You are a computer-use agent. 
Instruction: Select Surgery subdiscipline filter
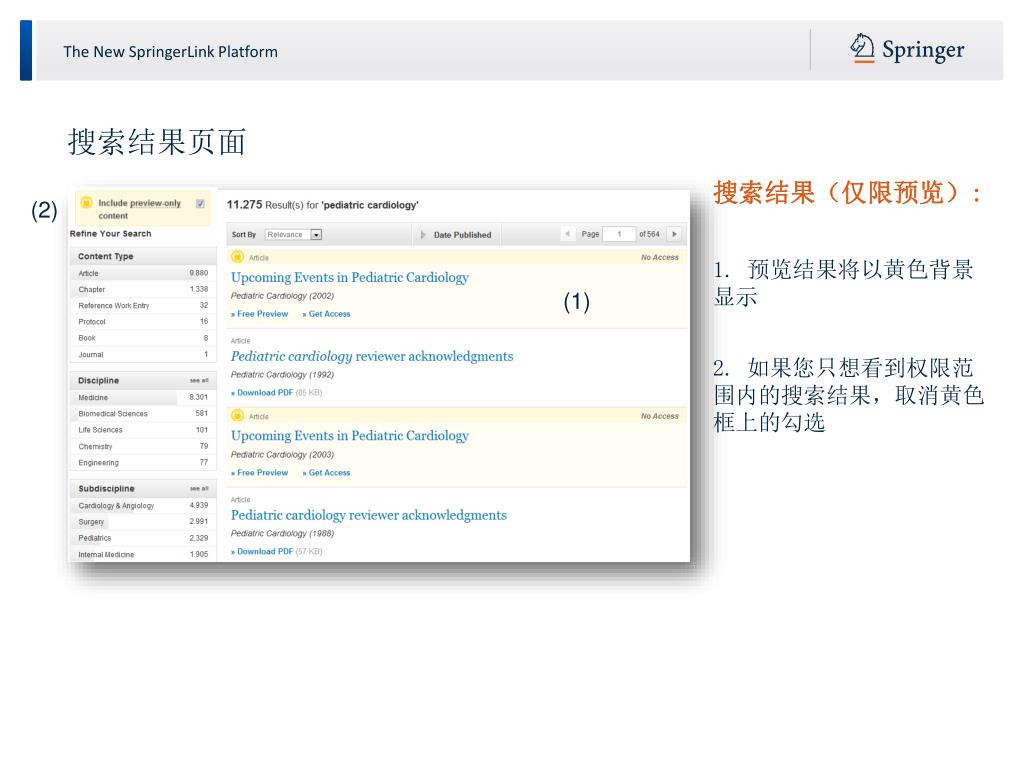point(143,522)
